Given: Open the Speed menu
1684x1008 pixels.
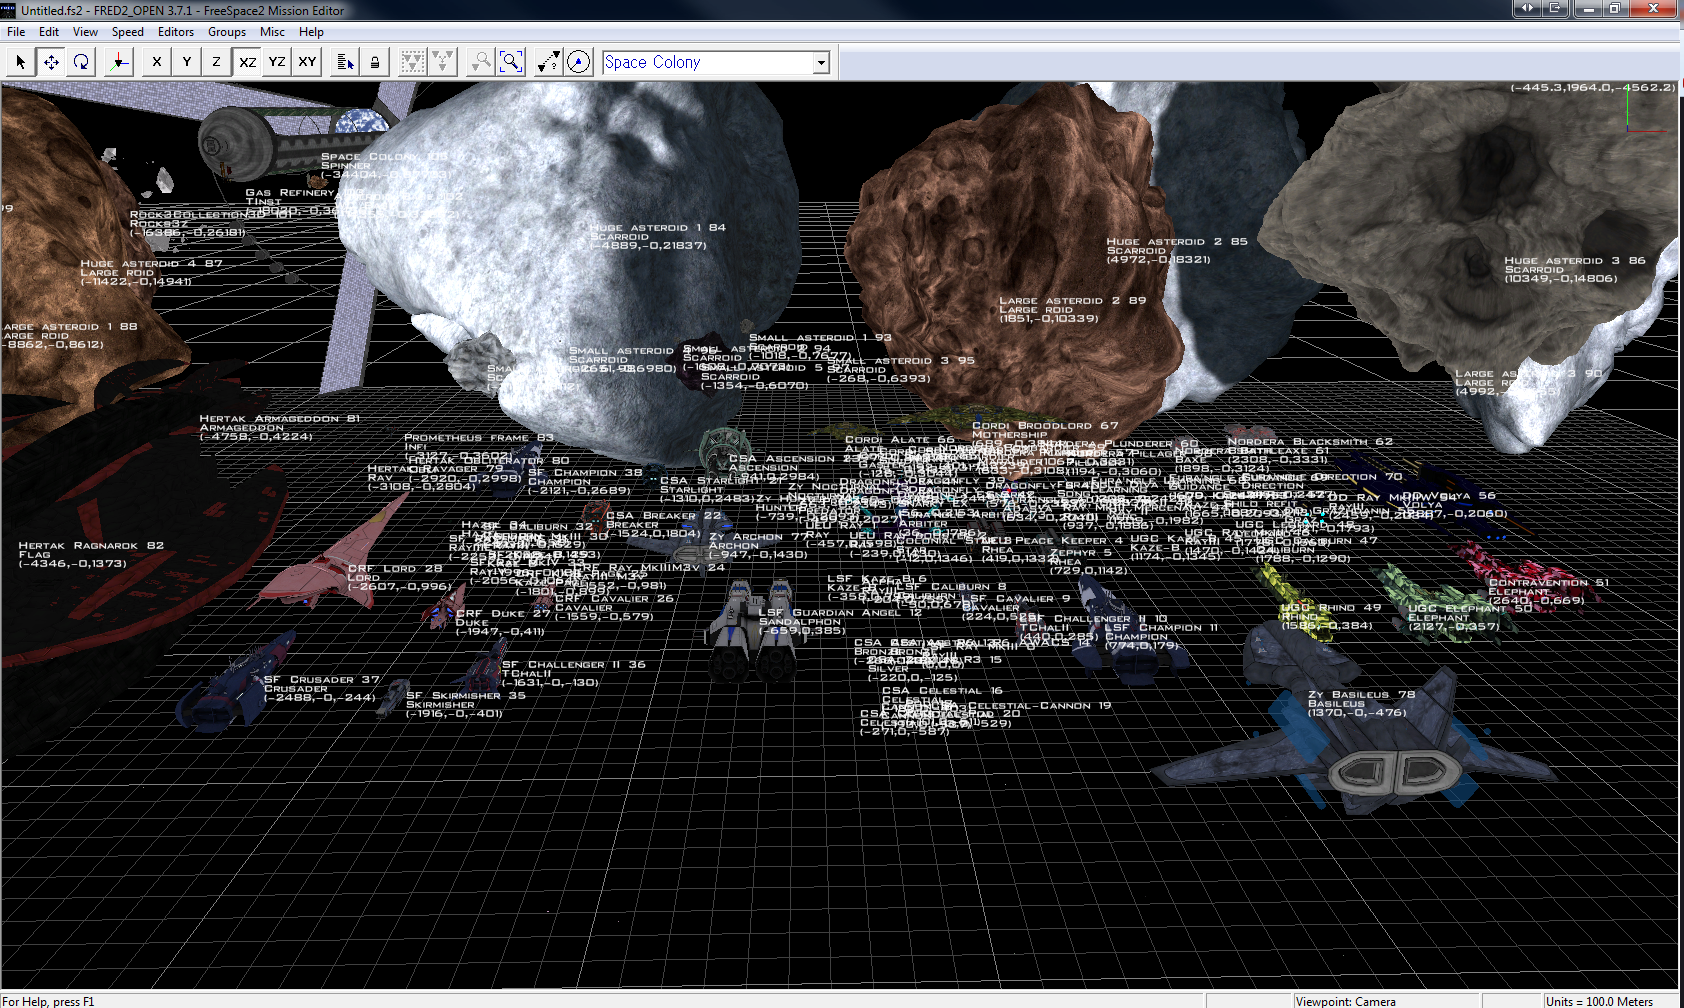Looking at the screenshot, I should click(x=128, y=32).
